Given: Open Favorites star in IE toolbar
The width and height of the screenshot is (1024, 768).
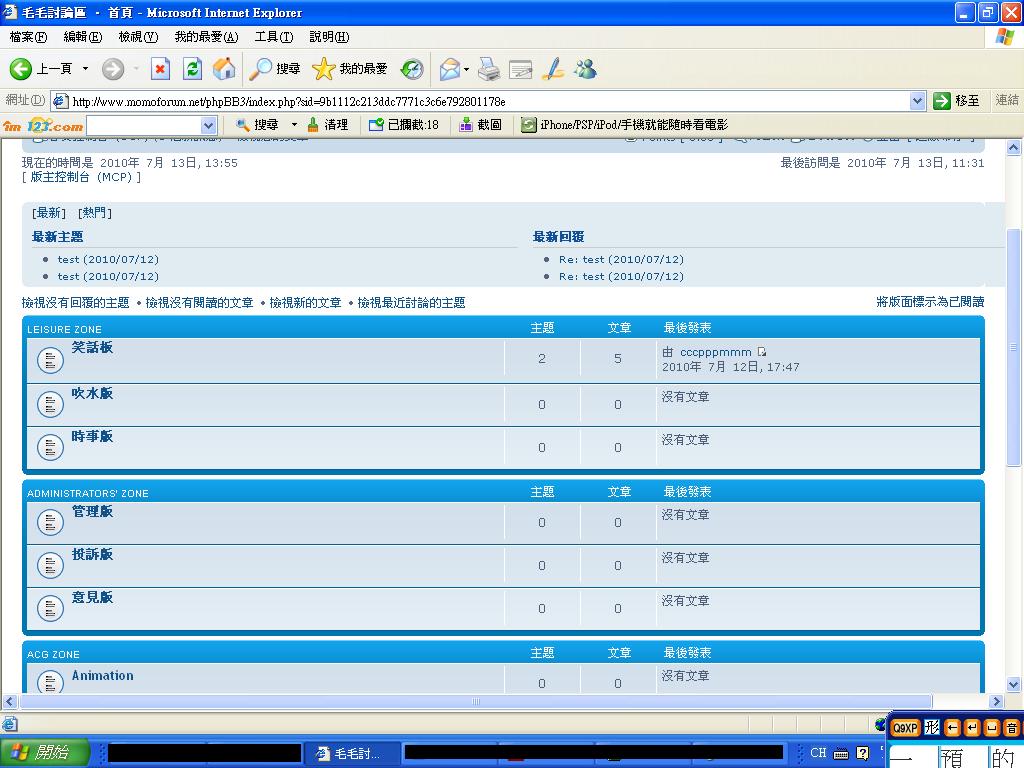Looking at the screenshot, I should [x=323, y=69].
